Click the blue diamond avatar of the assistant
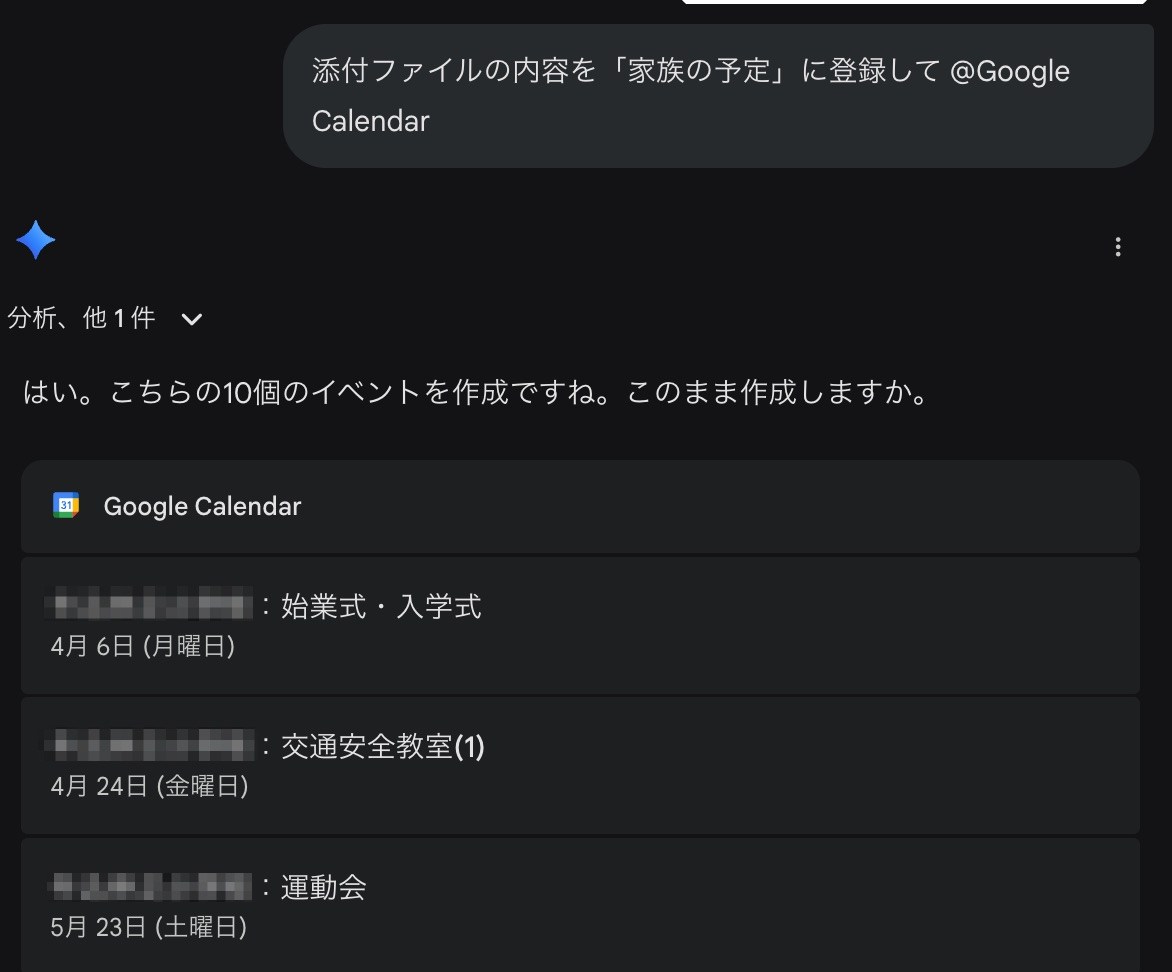This screenshot has height=972, width=1172. (x=36, y=240)
